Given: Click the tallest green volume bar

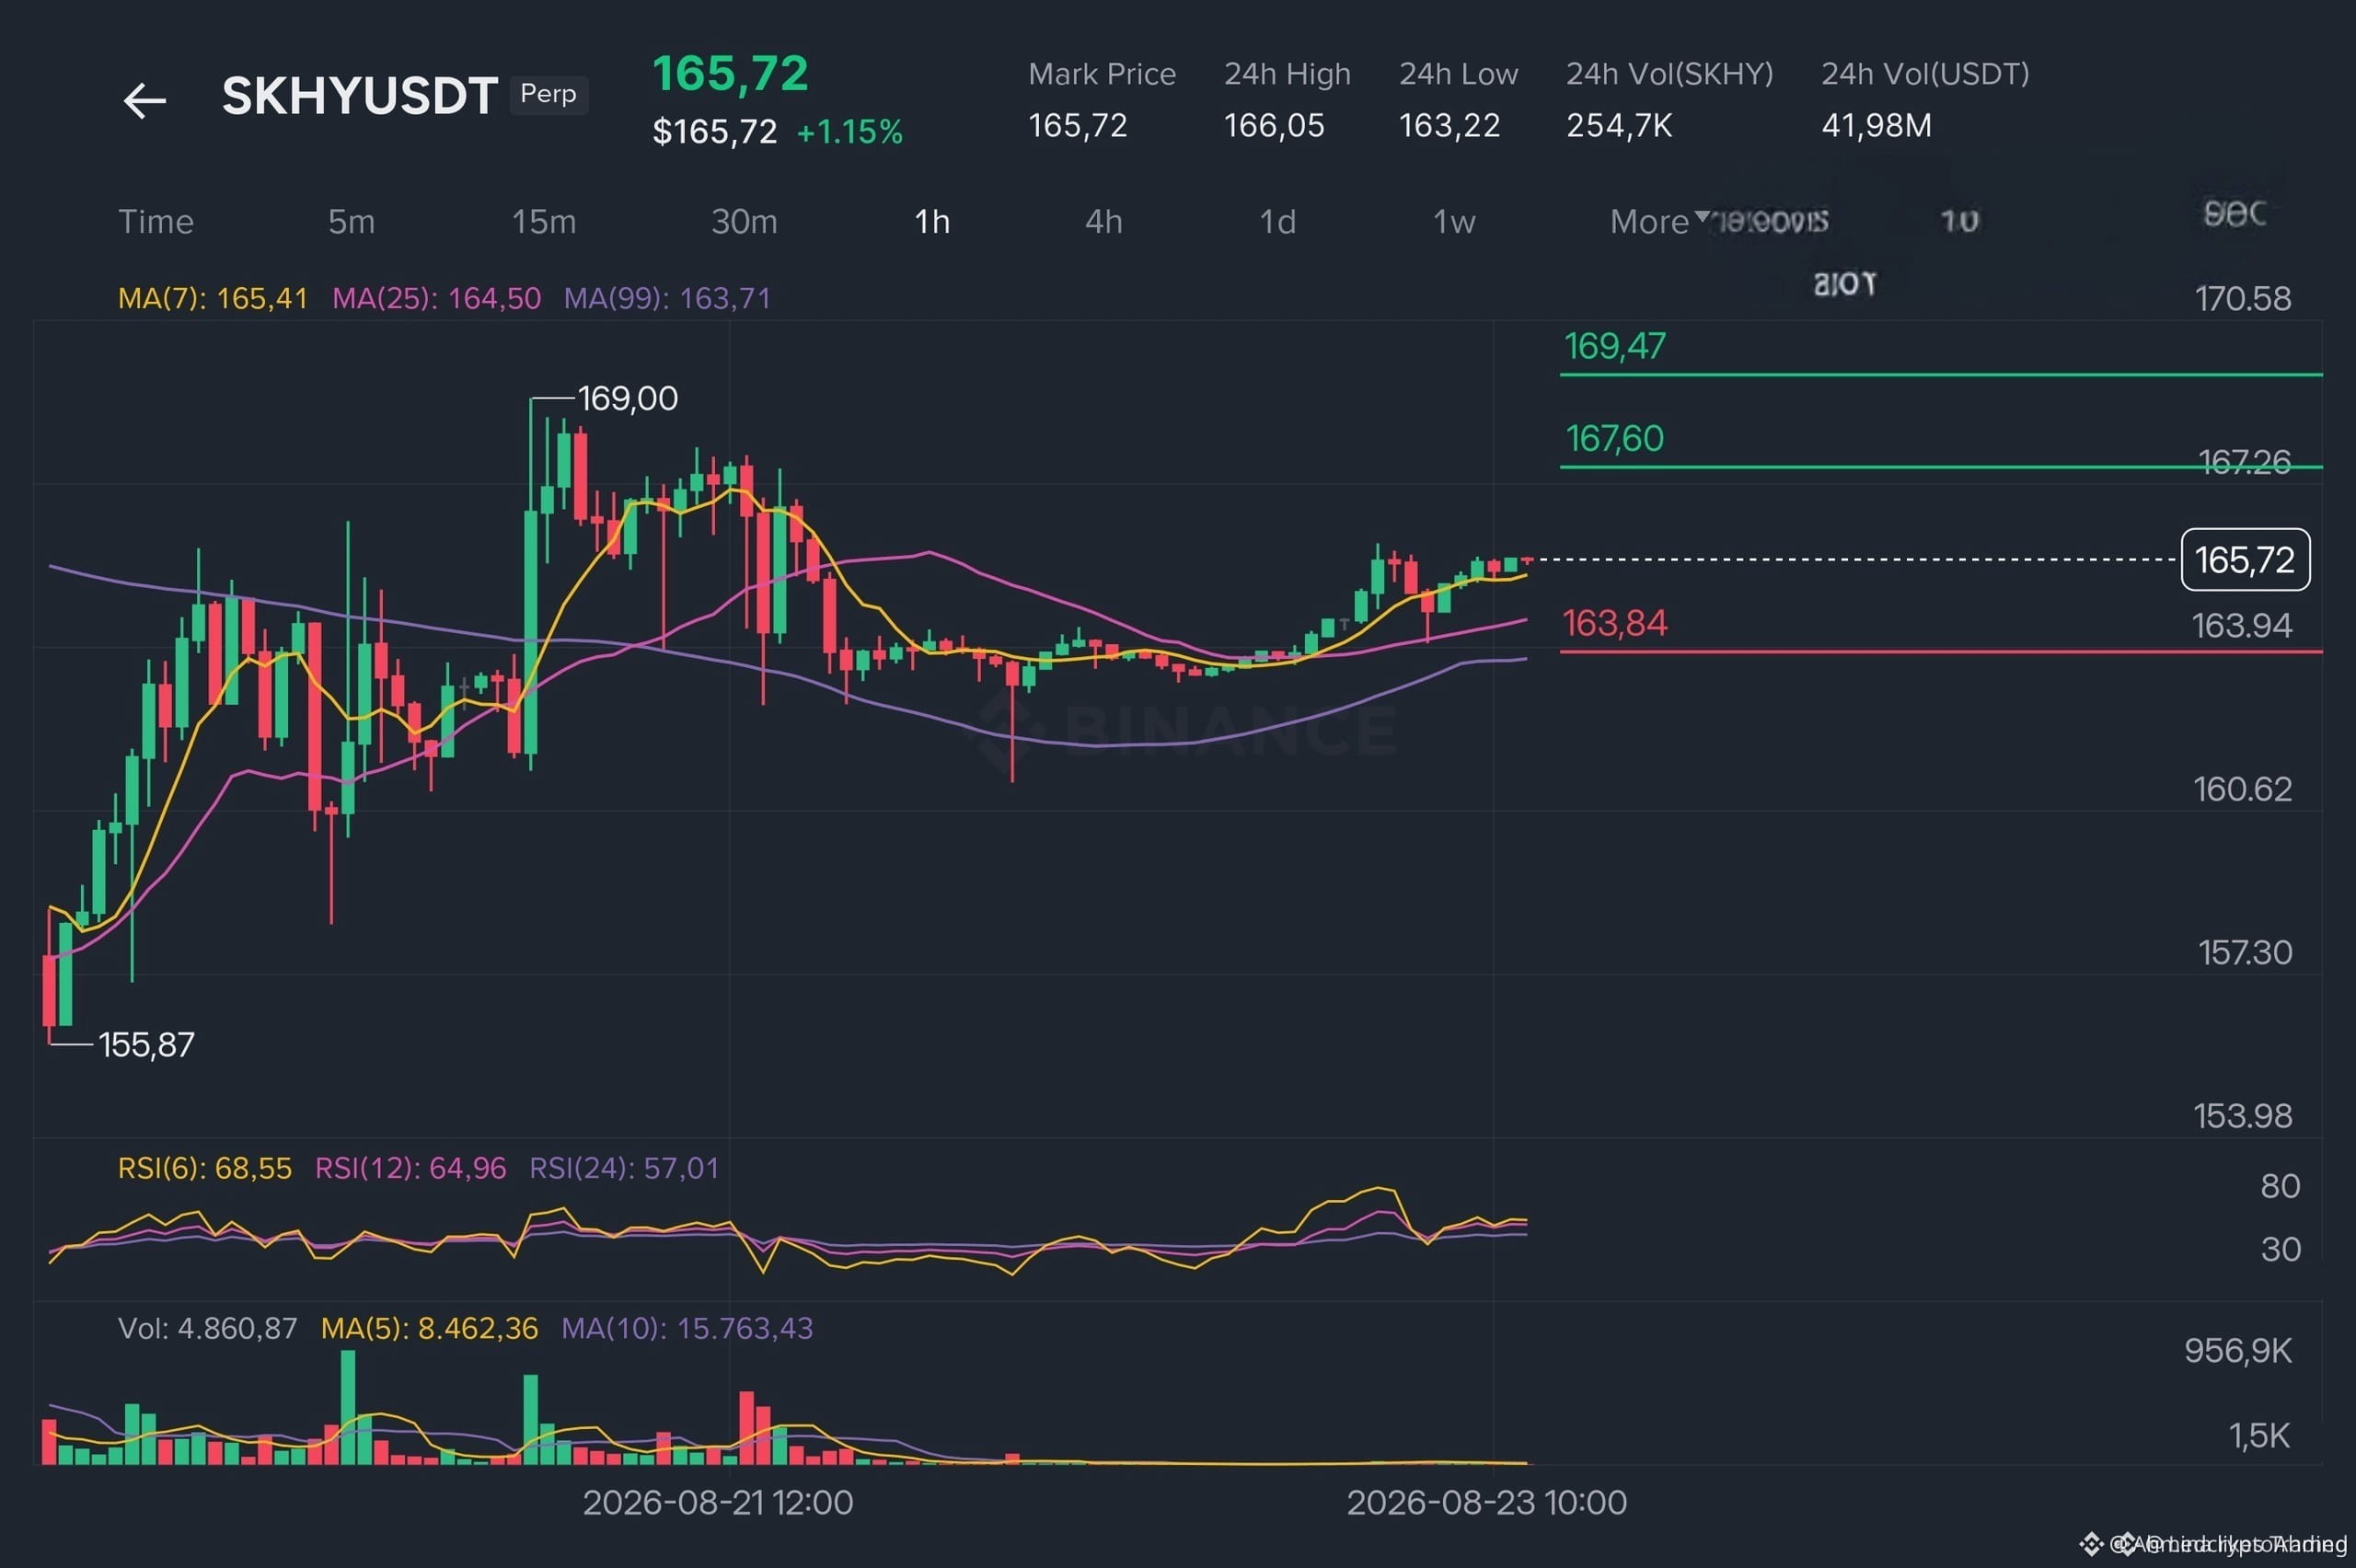Looking at the screenshot, I should click(x=348, y=1407).
